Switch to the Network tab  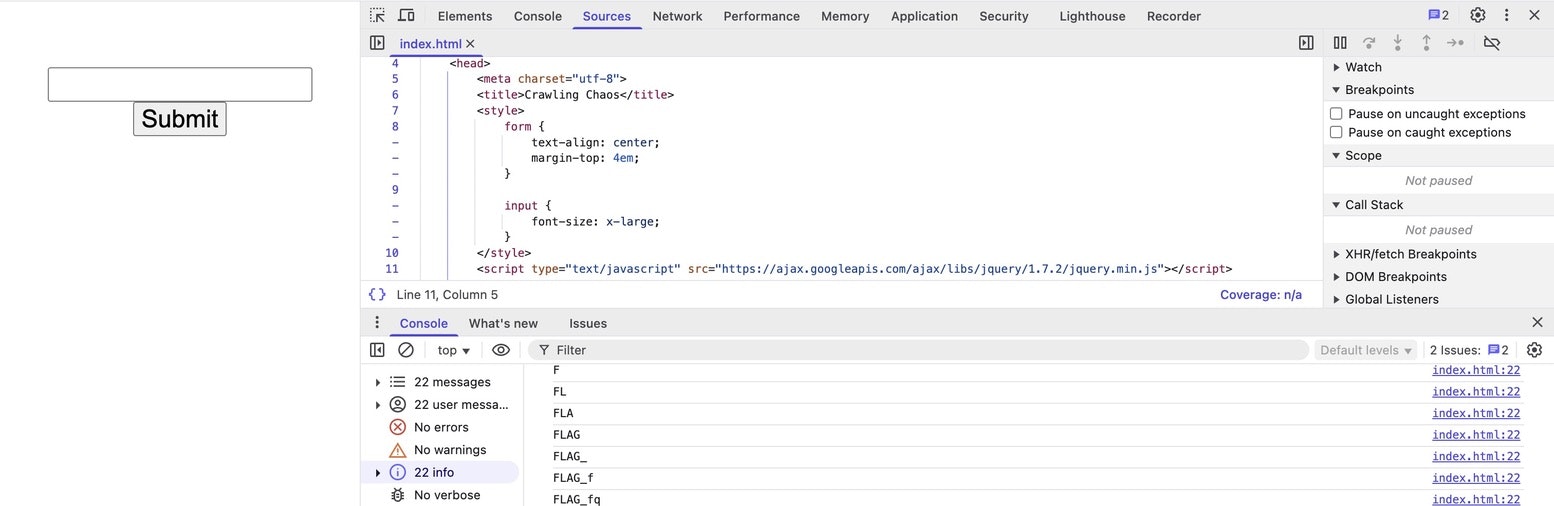click(x=677, y=16)
